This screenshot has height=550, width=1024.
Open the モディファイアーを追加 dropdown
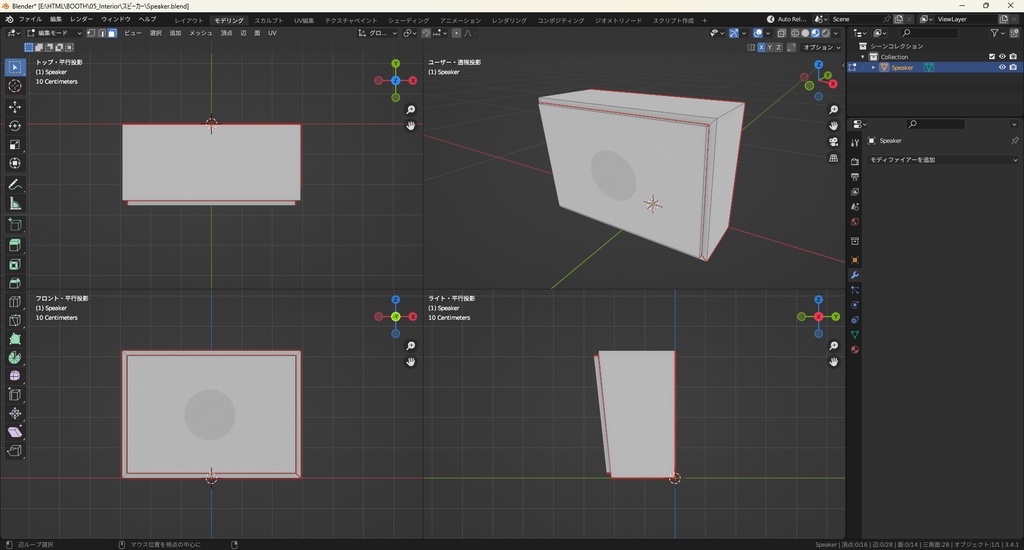pyautogui.click(x=942, y=160)
